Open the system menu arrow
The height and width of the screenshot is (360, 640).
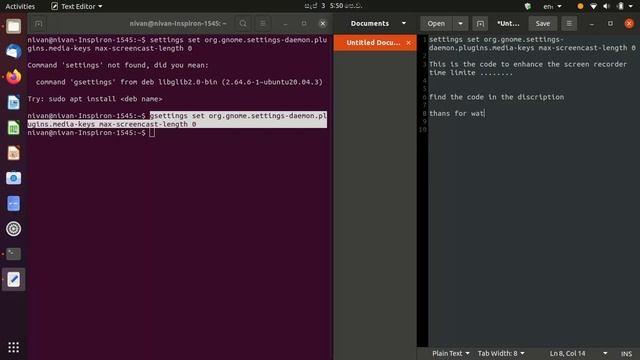[x=631, y=6]
